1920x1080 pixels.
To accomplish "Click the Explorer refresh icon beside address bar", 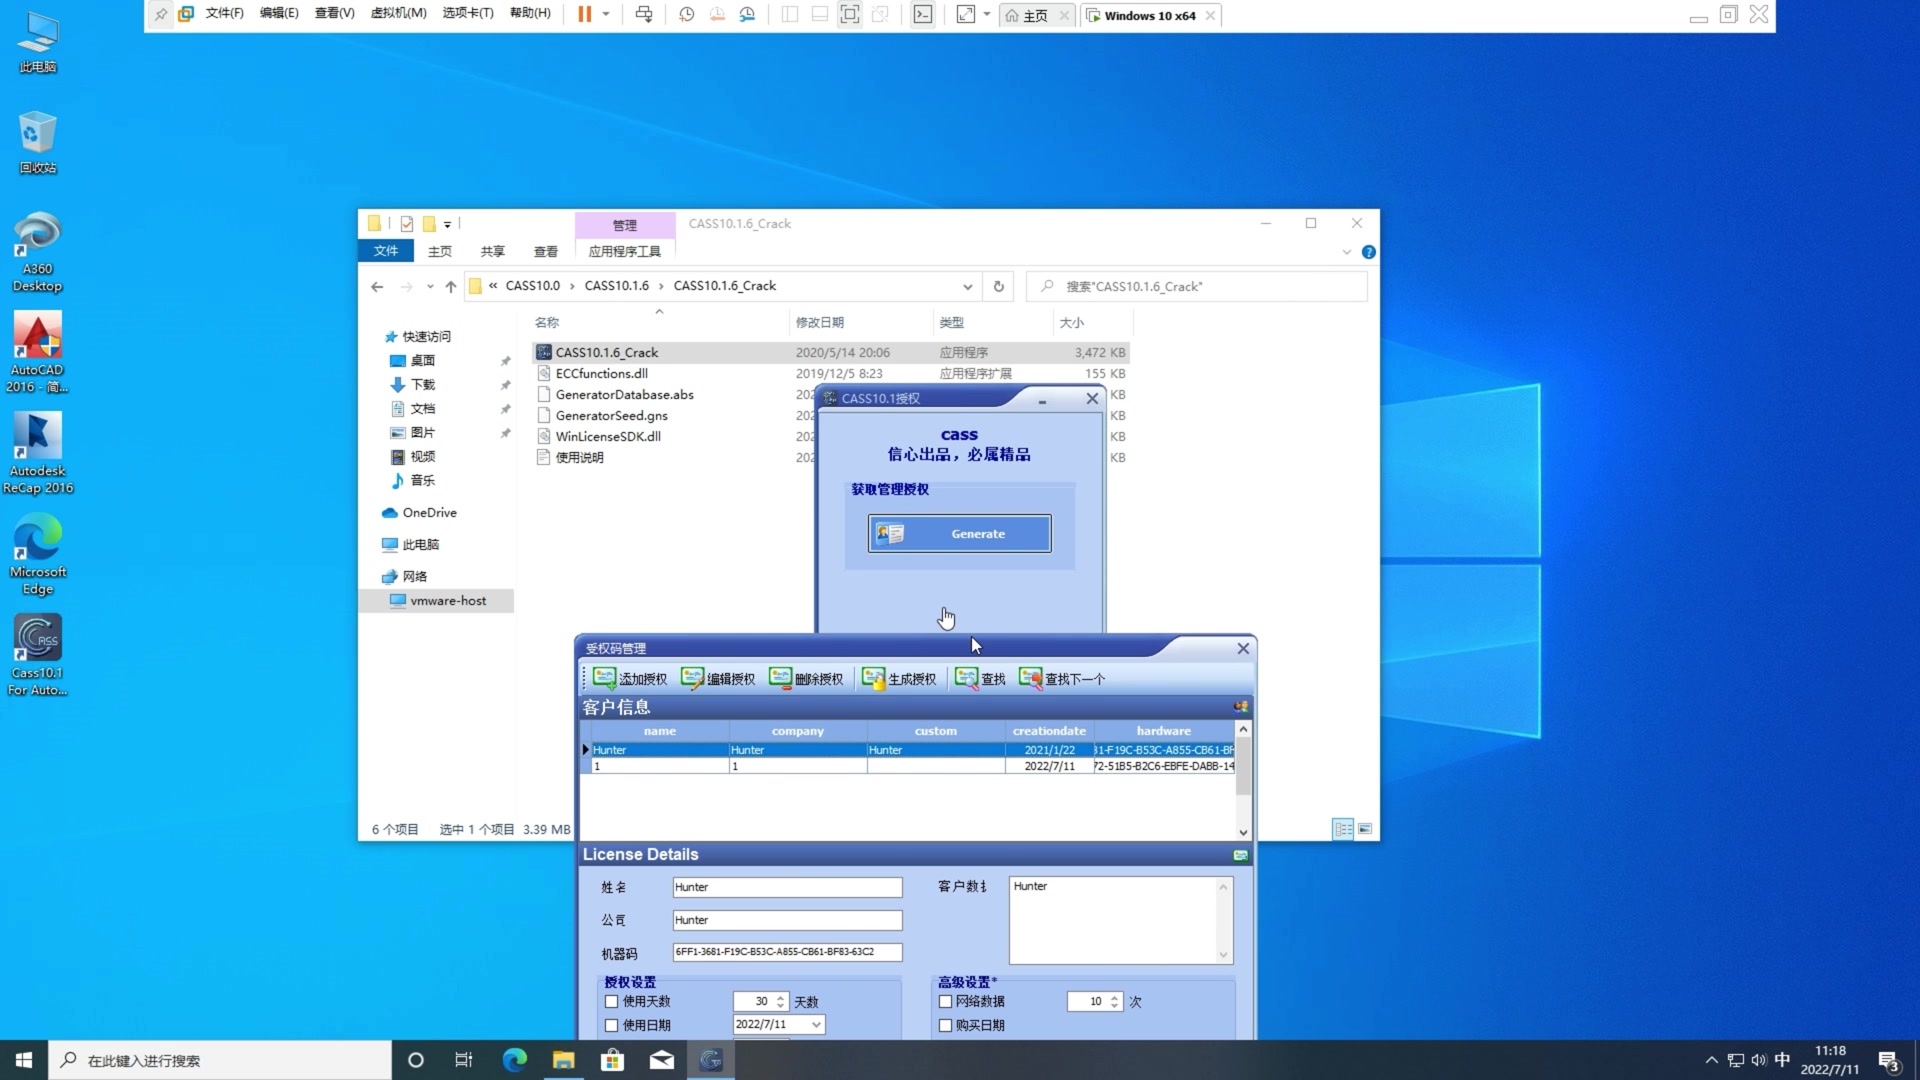I will click(x=998, y=286).
